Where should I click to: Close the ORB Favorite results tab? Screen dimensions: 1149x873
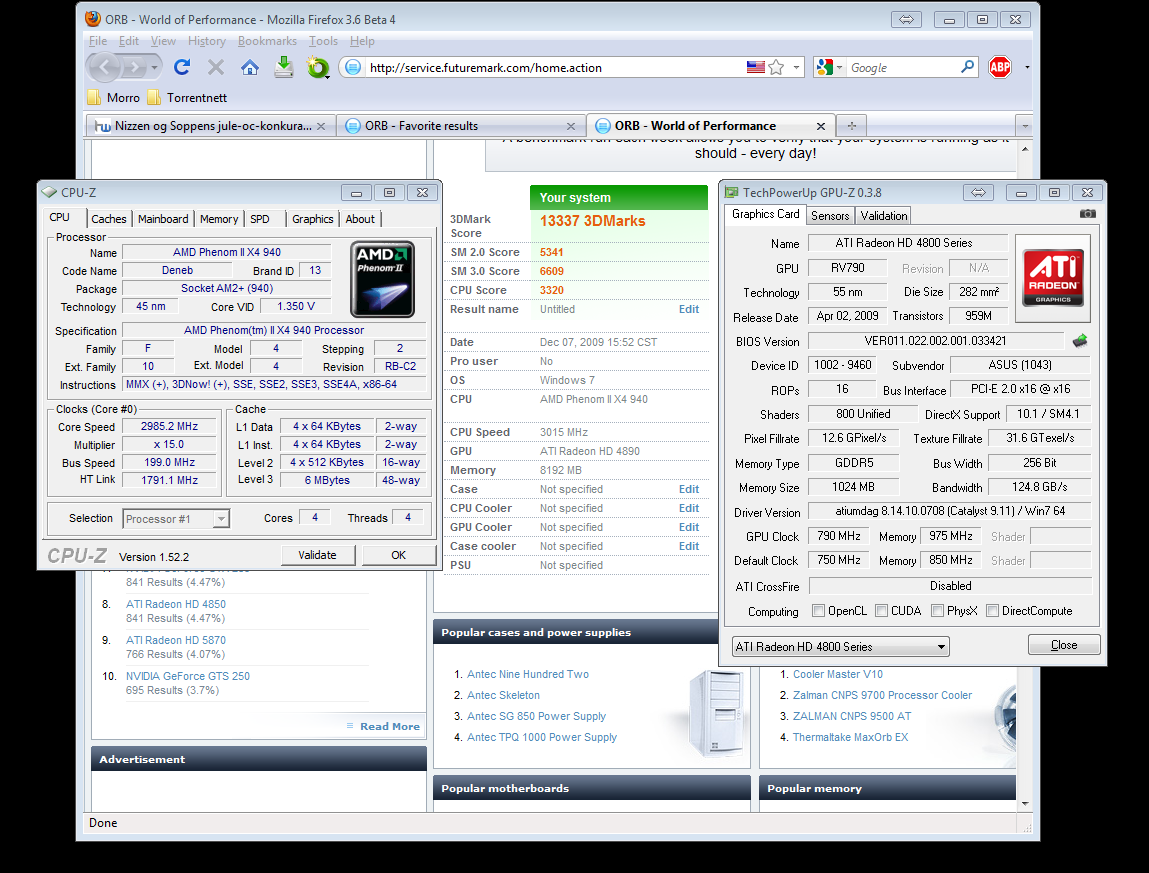[x=571, y=126]
